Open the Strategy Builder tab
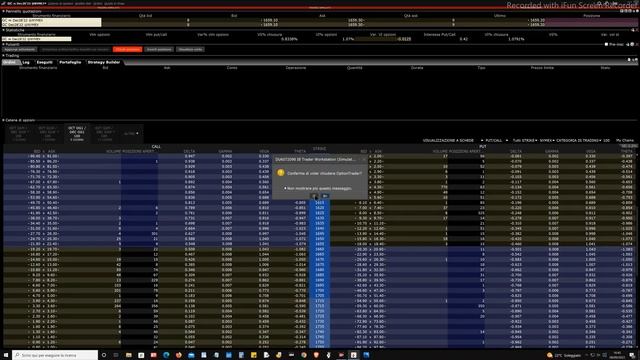This screenshot has width=640, height=360. (x=104, y=62)
